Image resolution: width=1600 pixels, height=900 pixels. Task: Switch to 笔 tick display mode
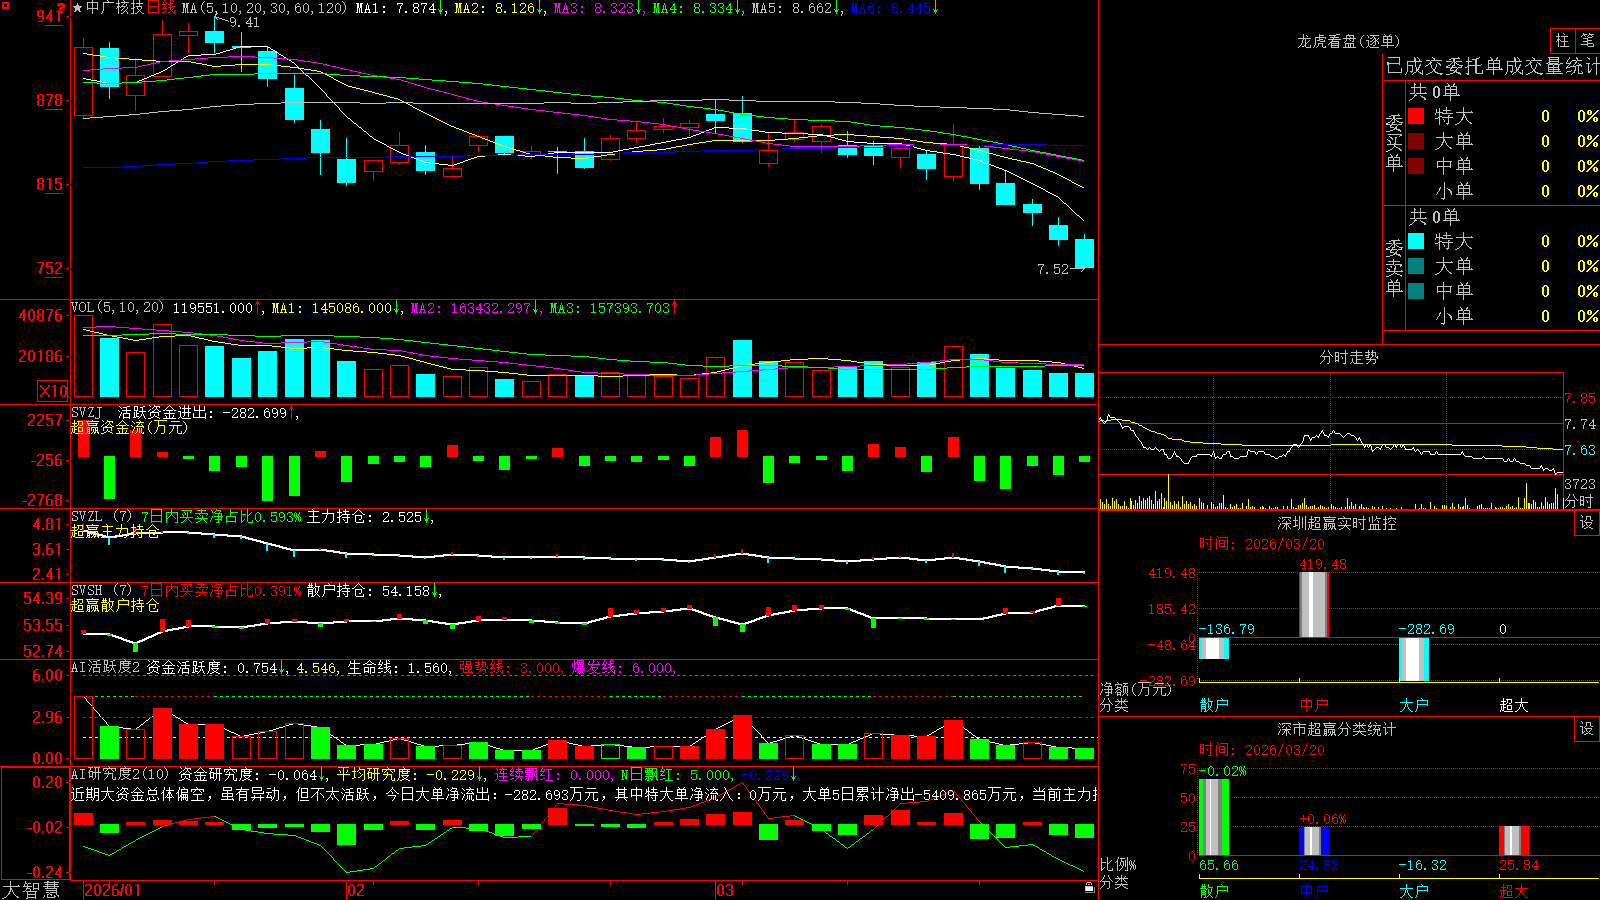click(1587, 40)
